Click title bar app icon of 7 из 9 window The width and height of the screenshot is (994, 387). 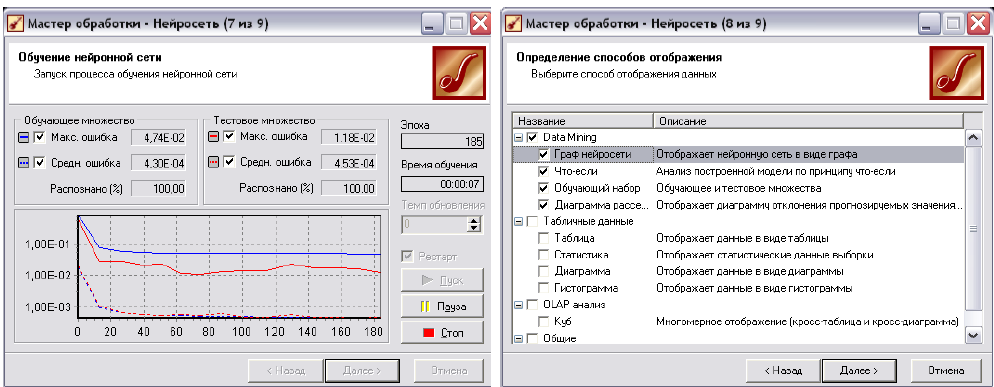pos(15,24)
